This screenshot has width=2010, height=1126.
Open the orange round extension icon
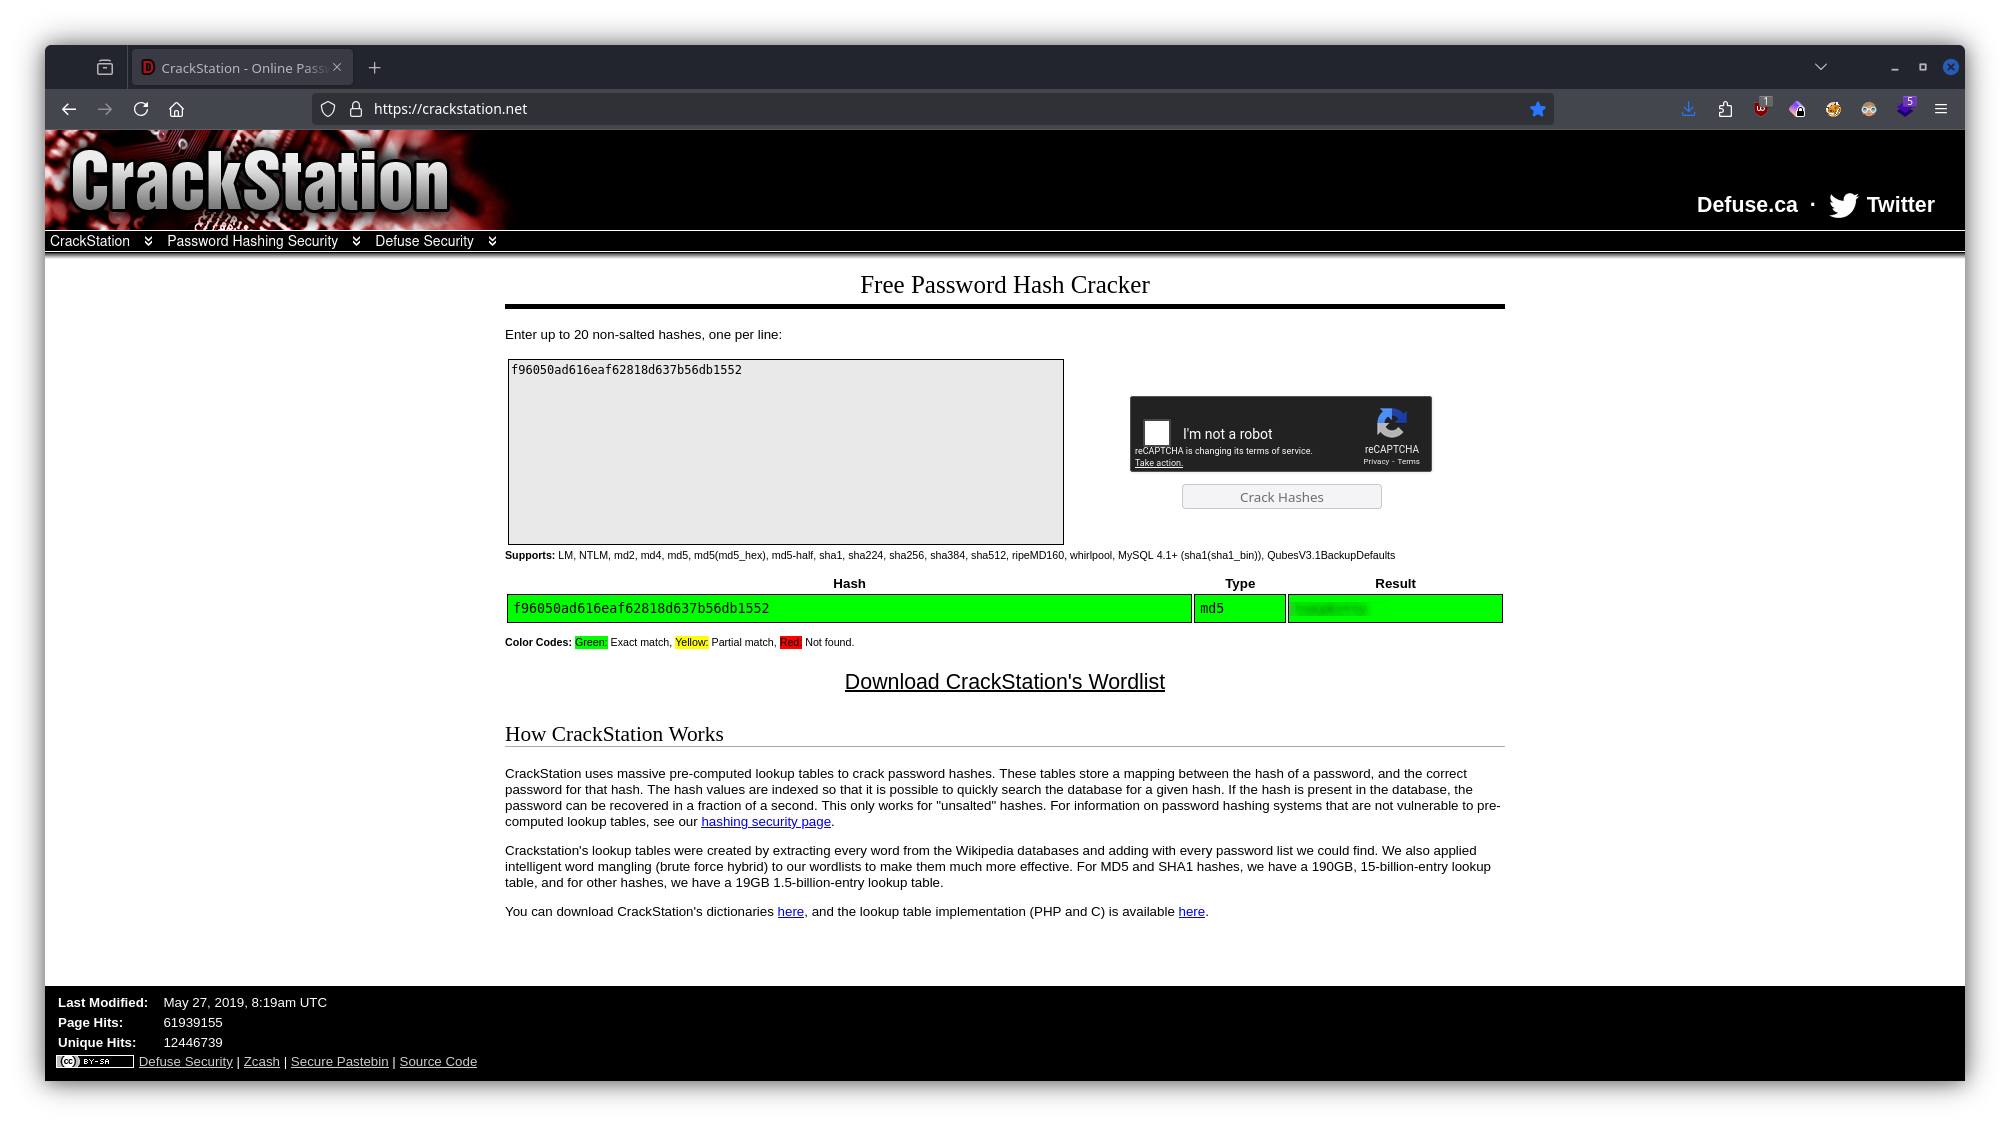point(1833,109)
